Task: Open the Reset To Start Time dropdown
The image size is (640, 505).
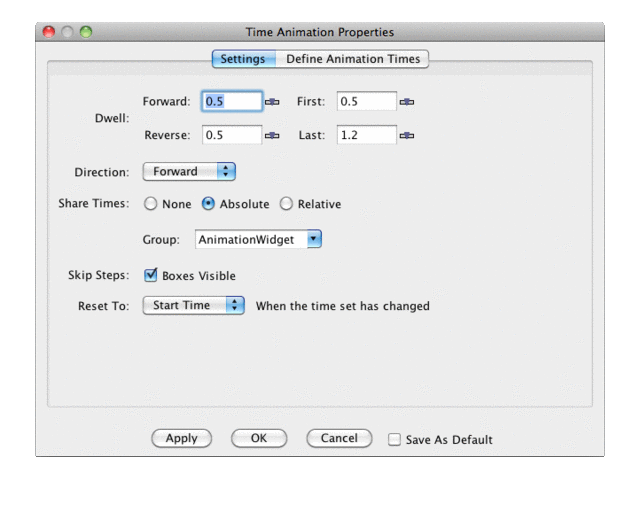Action: coord(193,305)
